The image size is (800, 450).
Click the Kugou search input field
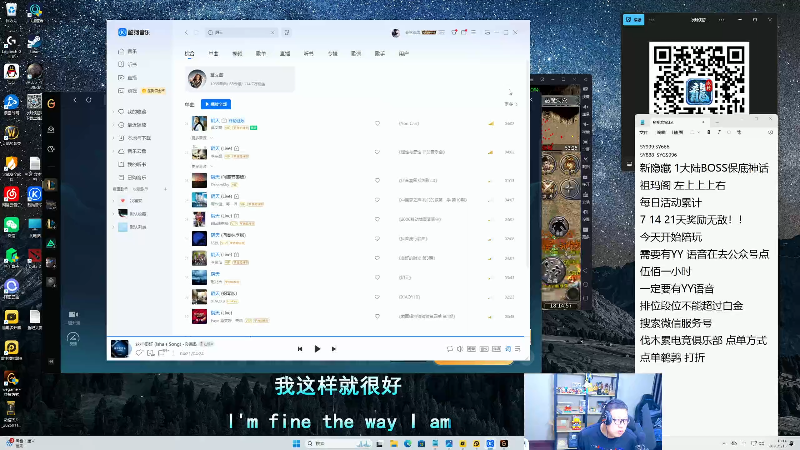pos(240,33)
